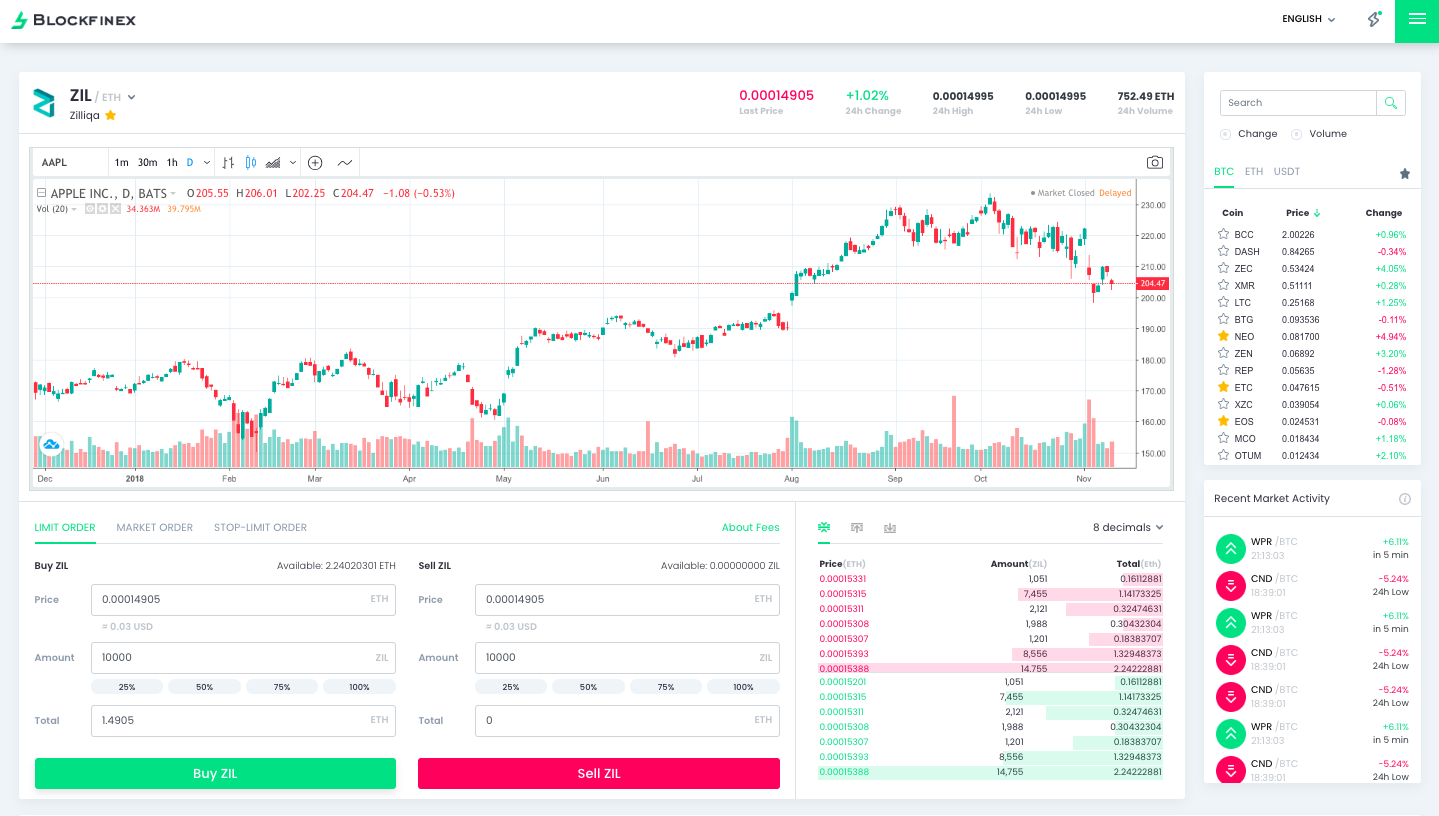Set buy amount to 50% preset
1439x816 pixels.
pyautogui.click(x=204, y=687)
